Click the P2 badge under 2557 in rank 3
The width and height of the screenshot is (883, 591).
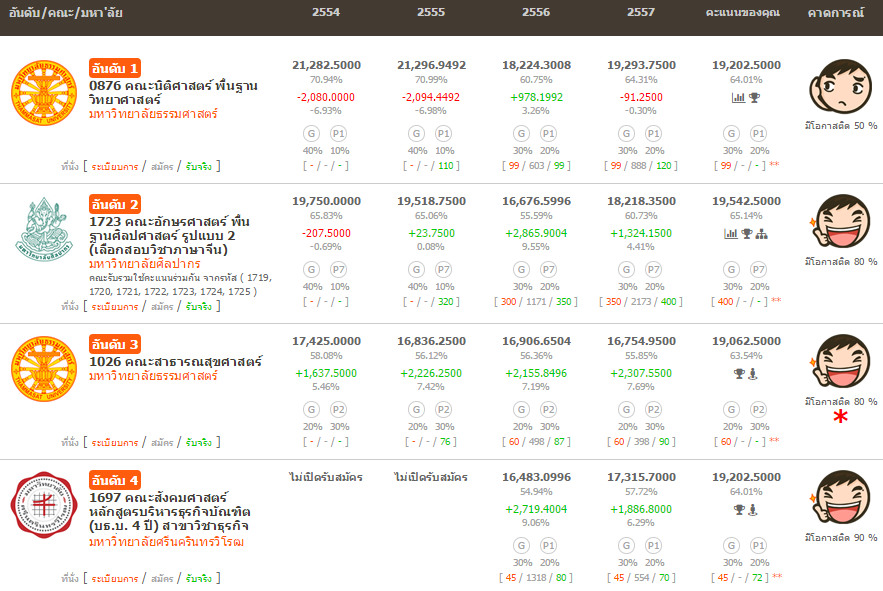click(653, 410)
